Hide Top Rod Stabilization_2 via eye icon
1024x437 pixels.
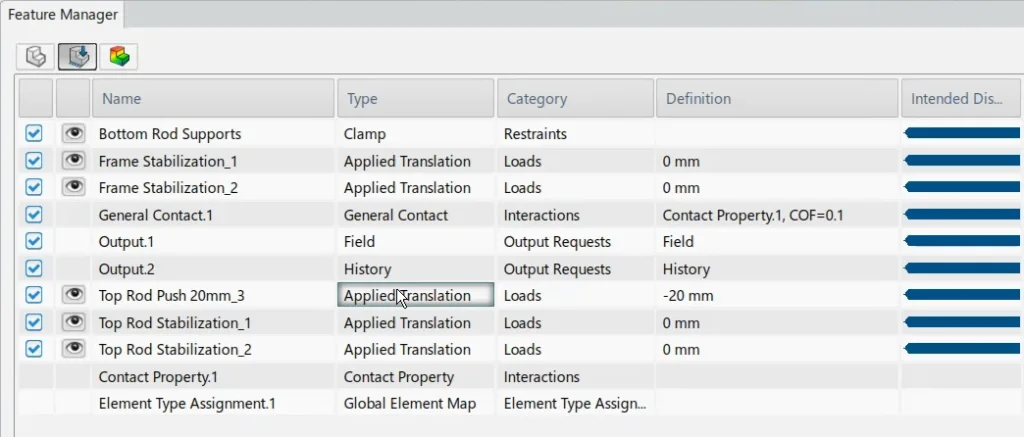(x=72, y=349)
